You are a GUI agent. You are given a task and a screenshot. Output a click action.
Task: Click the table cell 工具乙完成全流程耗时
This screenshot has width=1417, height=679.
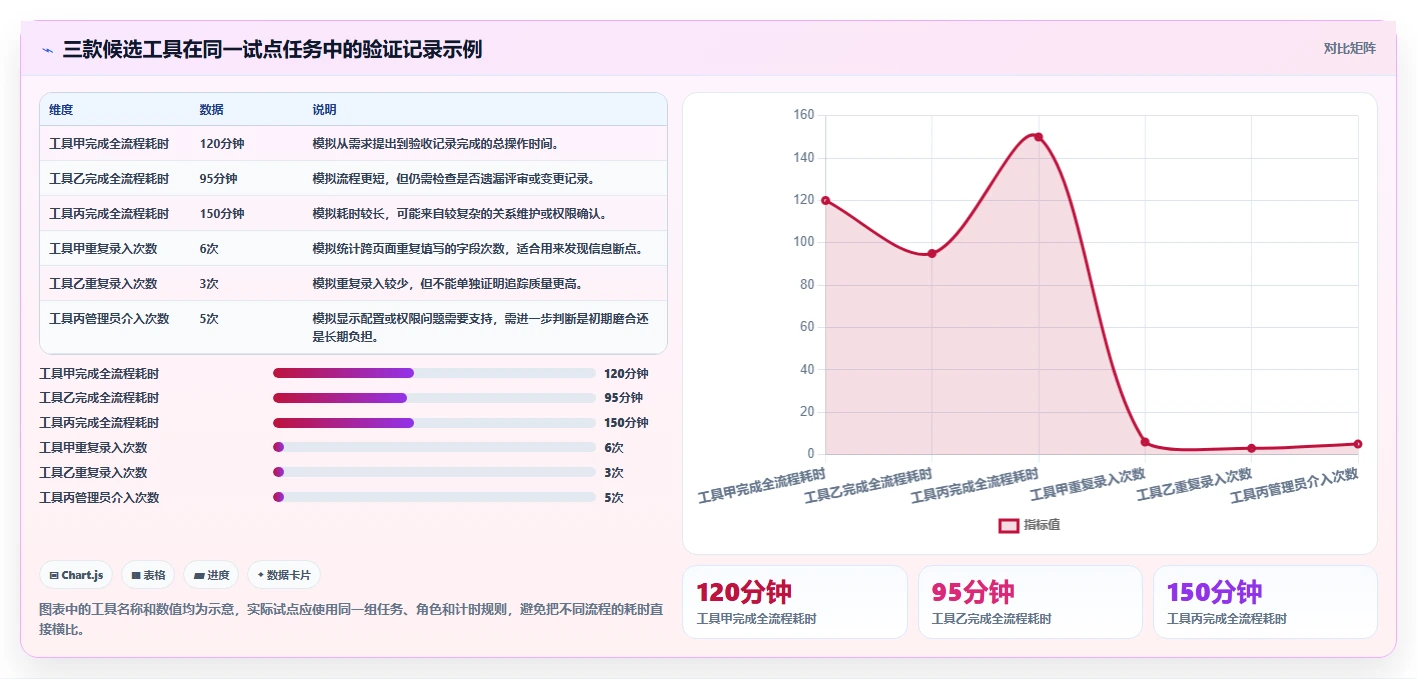(x=109, y=179)
